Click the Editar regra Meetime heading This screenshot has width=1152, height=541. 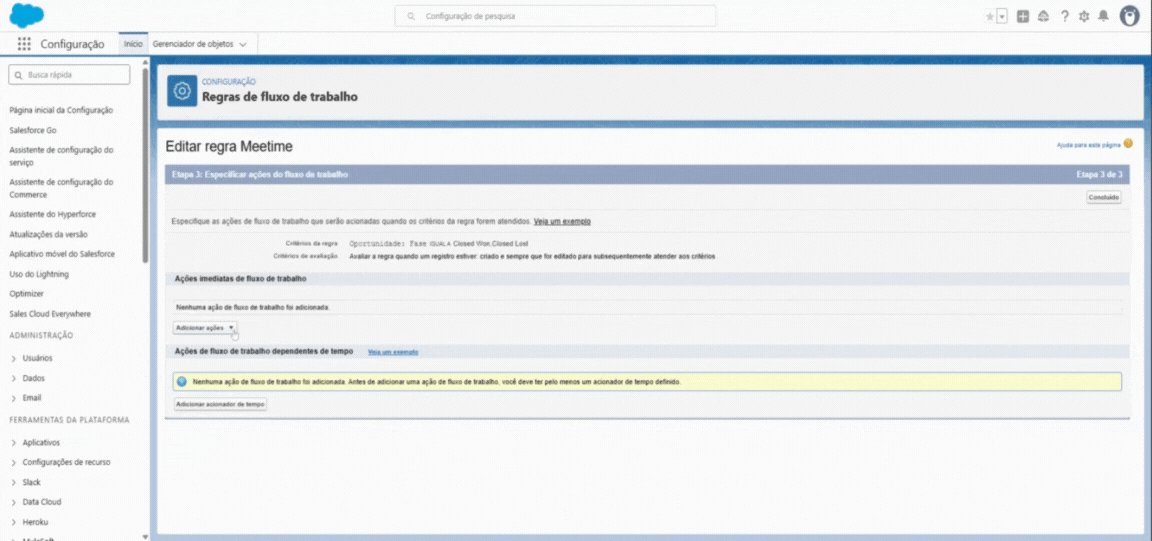[x=229, y=147]
